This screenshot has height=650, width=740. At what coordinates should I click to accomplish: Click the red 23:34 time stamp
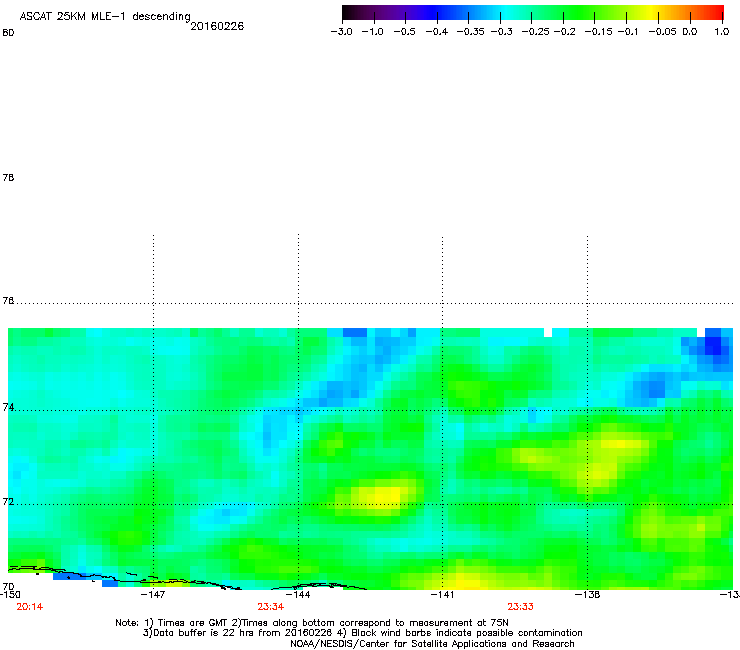tap(271, 607)
